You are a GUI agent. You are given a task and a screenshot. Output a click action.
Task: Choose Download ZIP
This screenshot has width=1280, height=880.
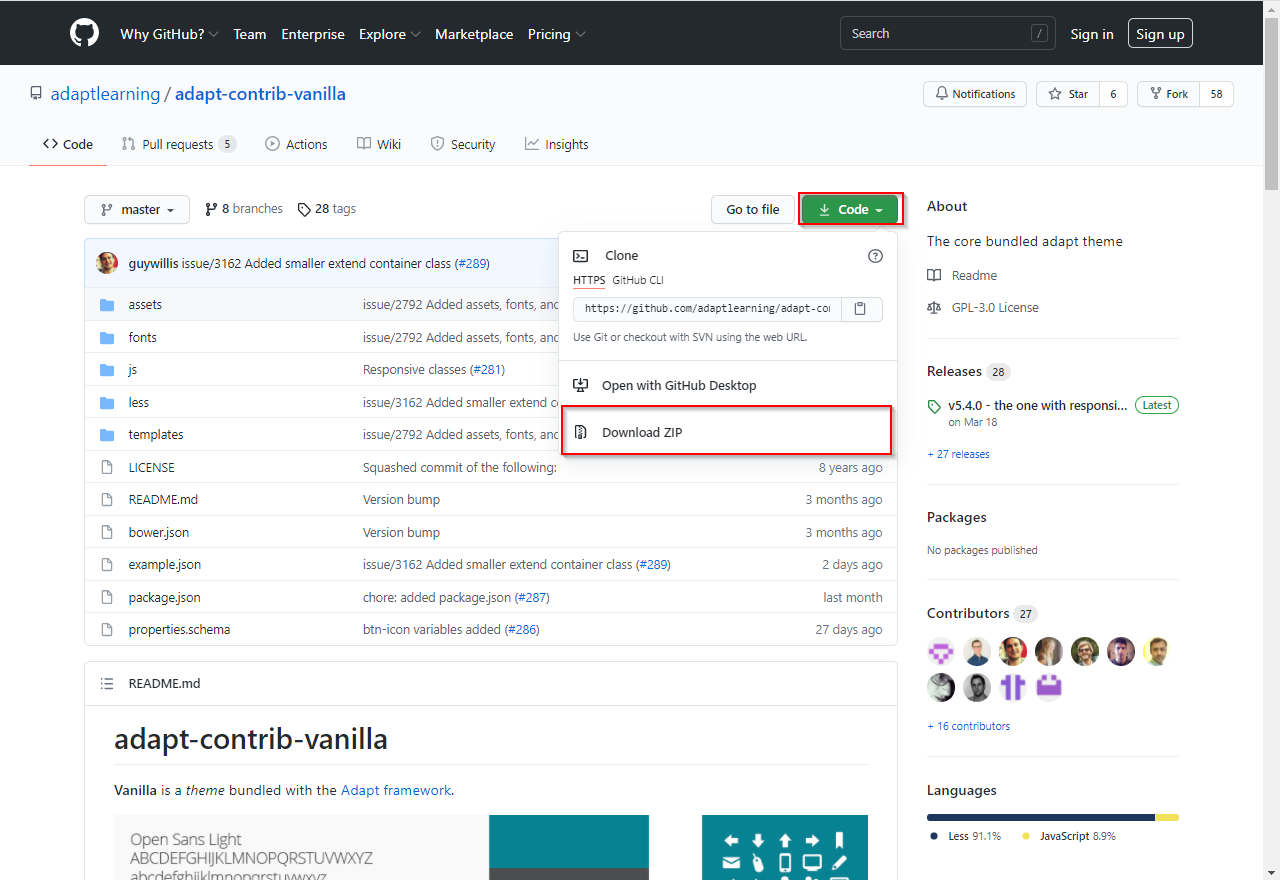click(x=726, y=432)
